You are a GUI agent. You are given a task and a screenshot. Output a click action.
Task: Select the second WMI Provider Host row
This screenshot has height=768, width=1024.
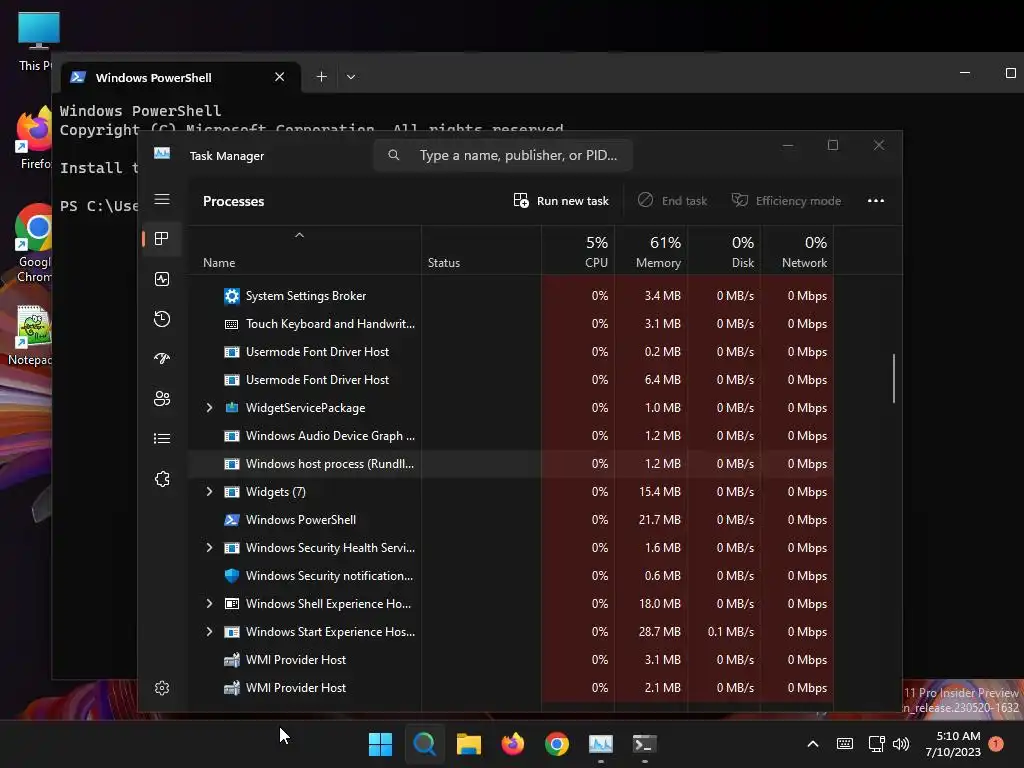click(x=511, y=688)
